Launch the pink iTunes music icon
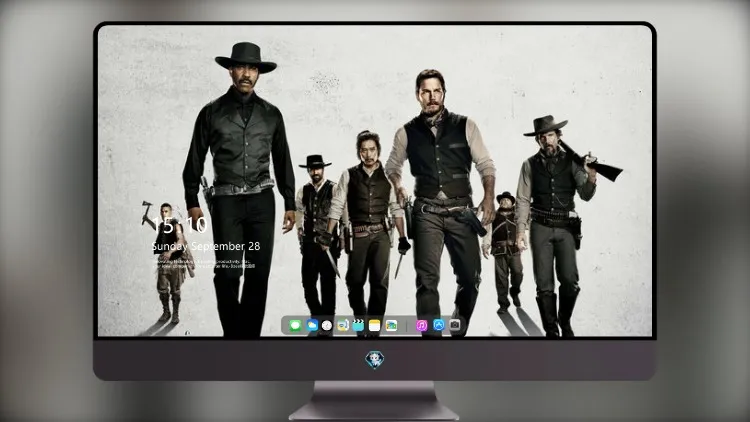 pyautogui.click(x=421, y=325)
